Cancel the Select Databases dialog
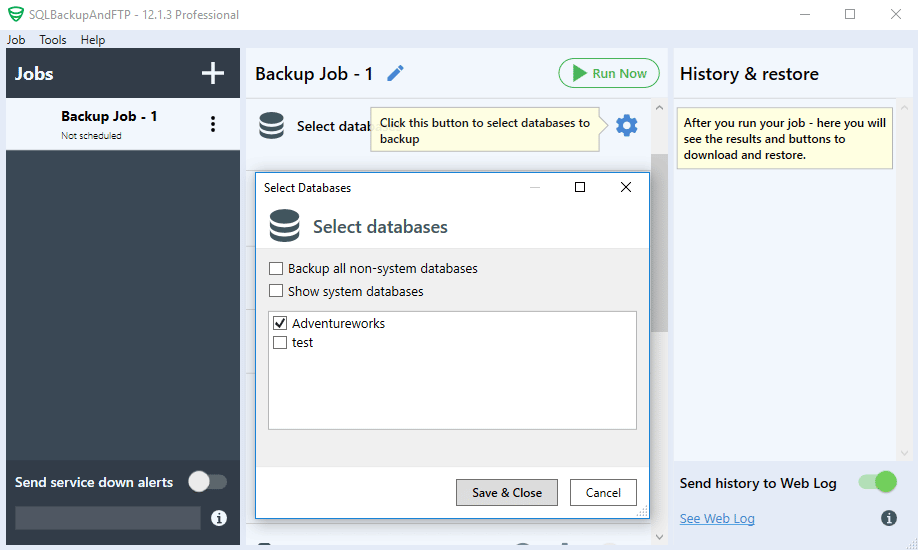Screen dimensions: 918x550 (603, 493)
